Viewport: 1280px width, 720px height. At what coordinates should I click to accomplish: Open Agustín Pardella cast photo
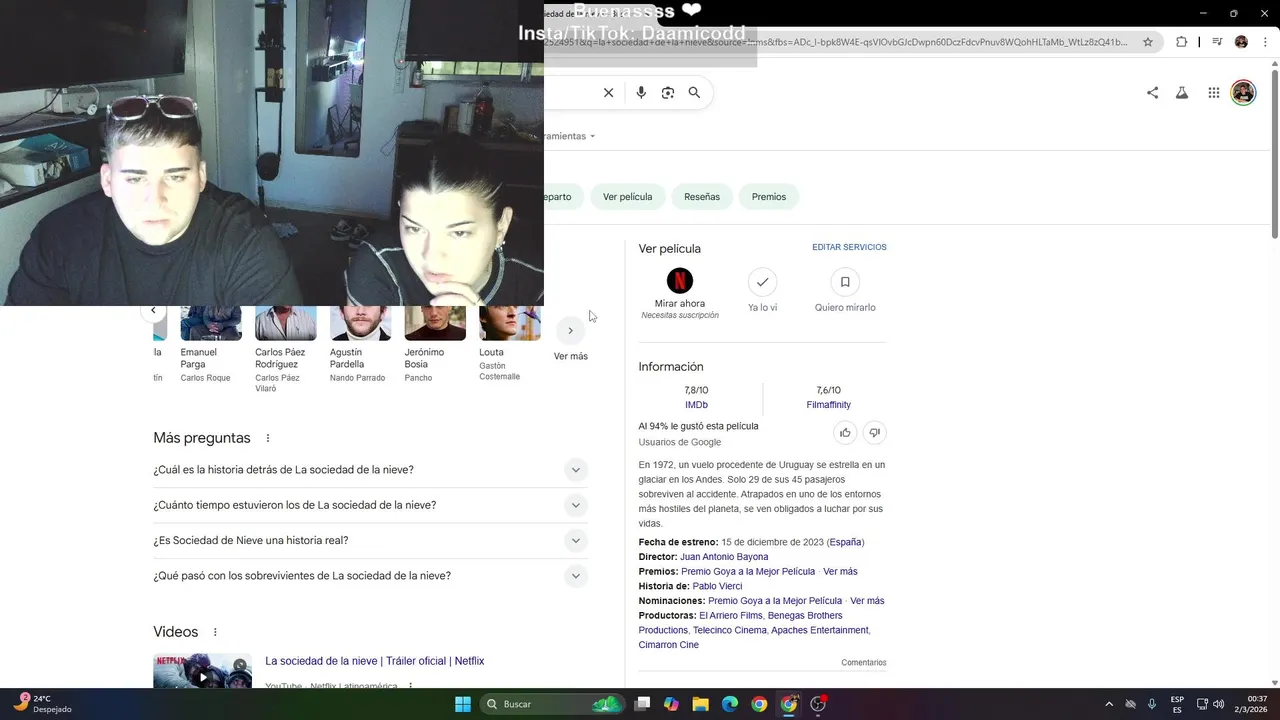(x=361, y=323)
